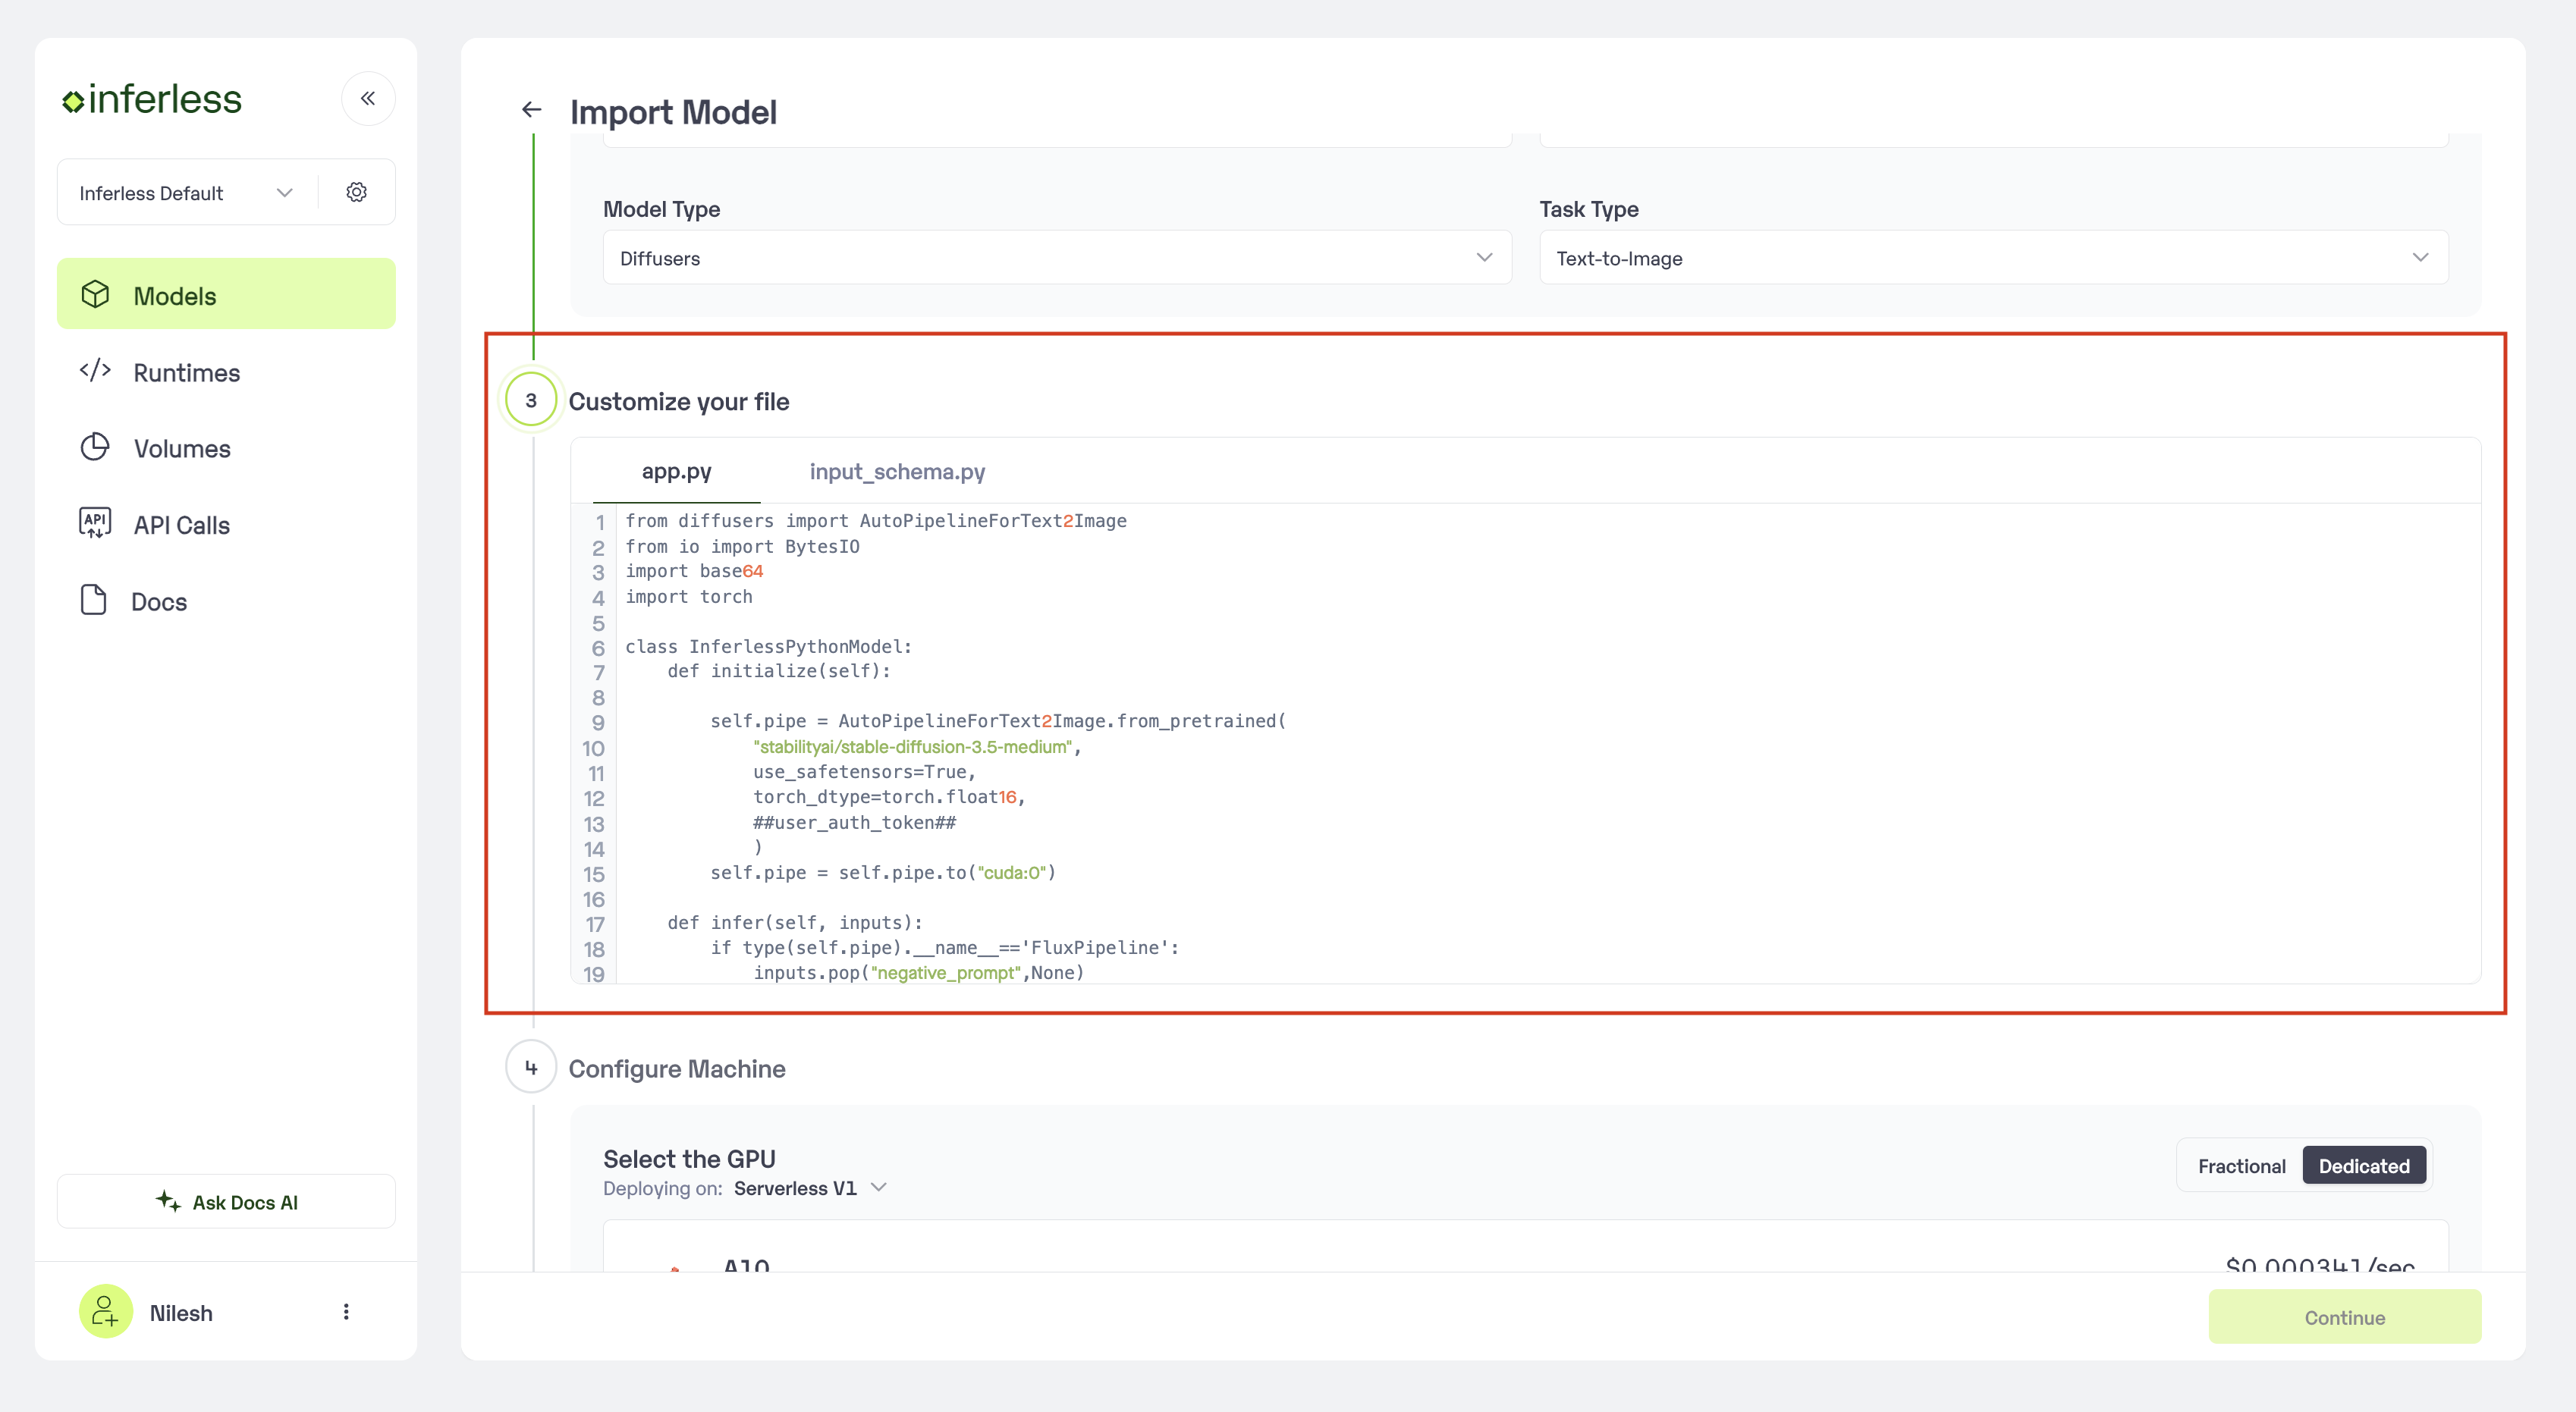
Task: Open the Model Type Diffusers dropdown
Action: [1056, 258]
